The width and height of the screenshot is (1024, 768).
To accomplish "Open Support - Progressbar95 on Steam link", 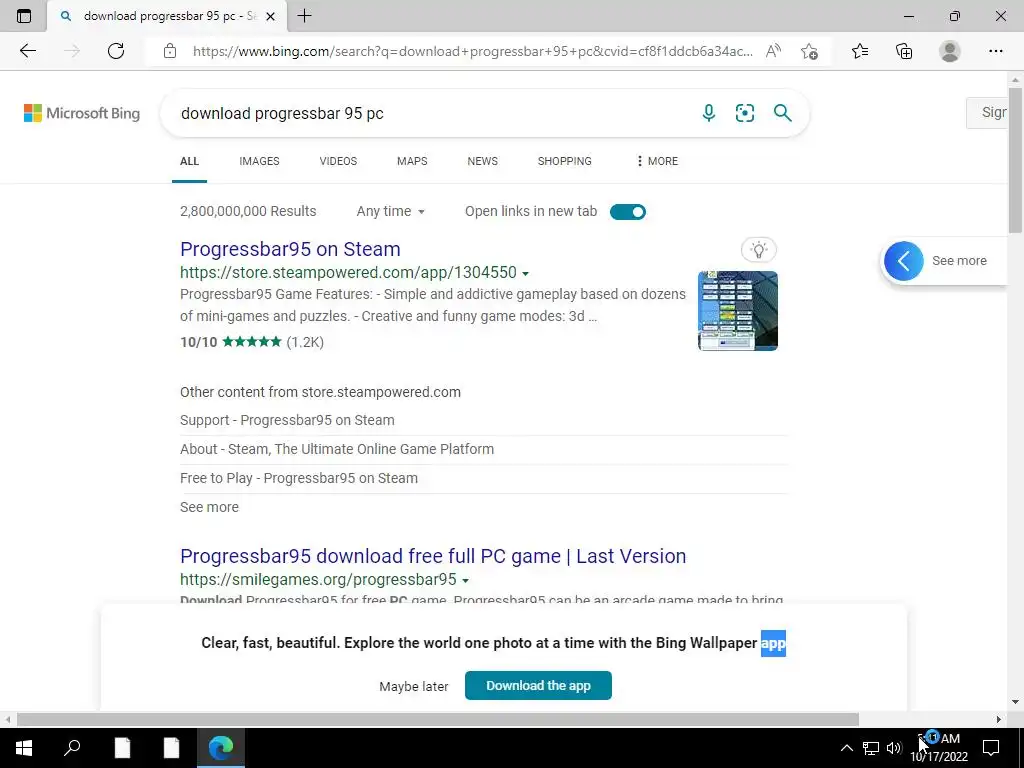I will pyautogui.click(x=287, y=420).
